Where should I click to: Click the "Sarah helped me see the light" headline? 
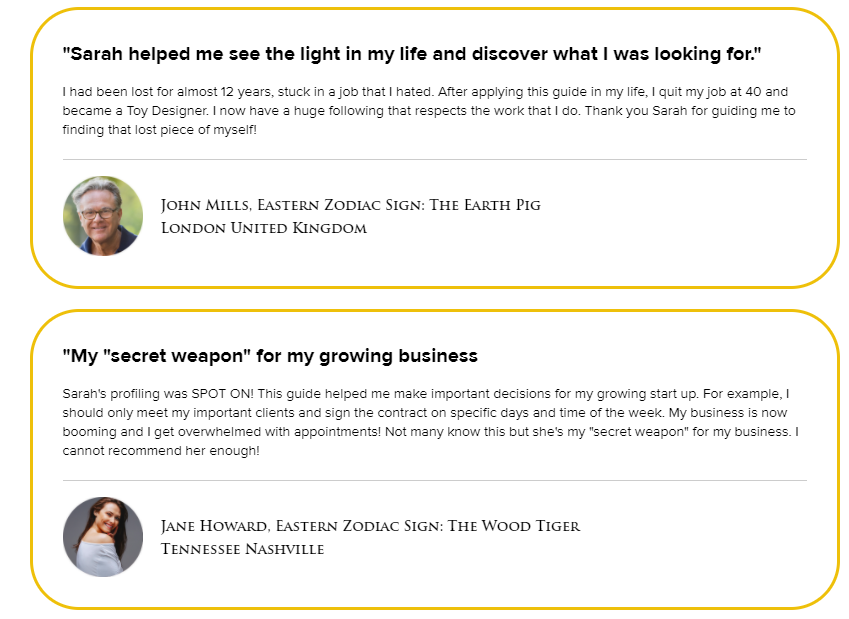[412, 54]
